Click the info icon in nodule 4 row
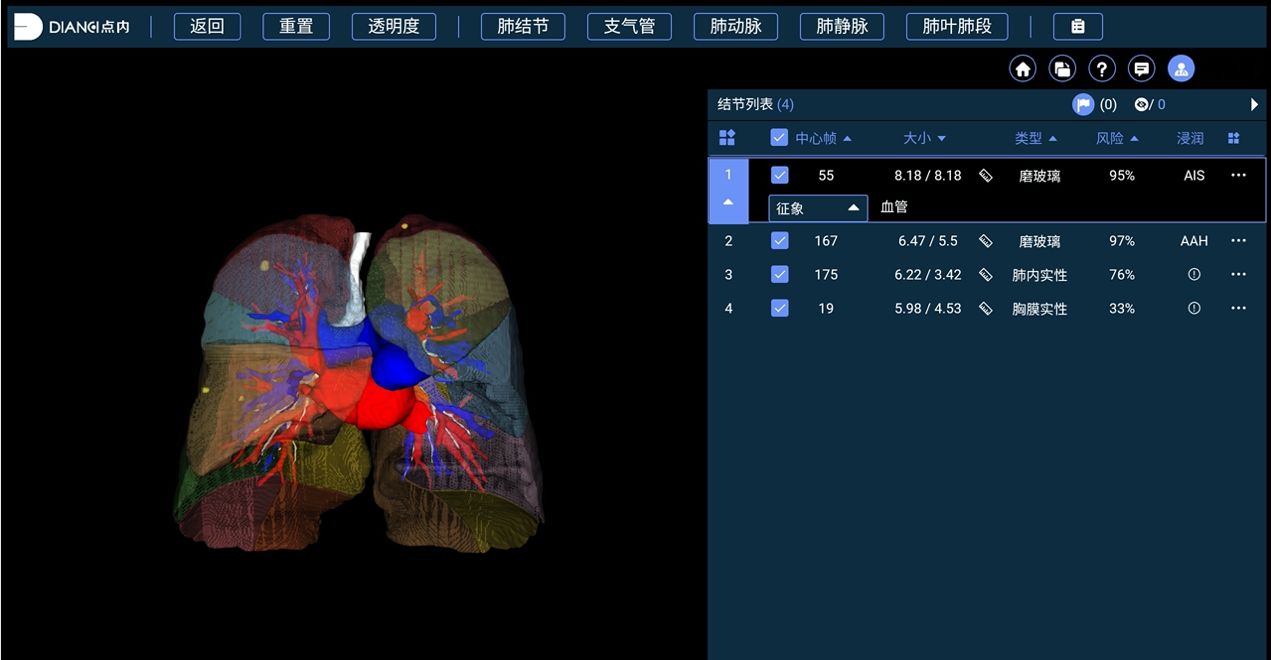1271x660 pixels. coord(1193,308)
